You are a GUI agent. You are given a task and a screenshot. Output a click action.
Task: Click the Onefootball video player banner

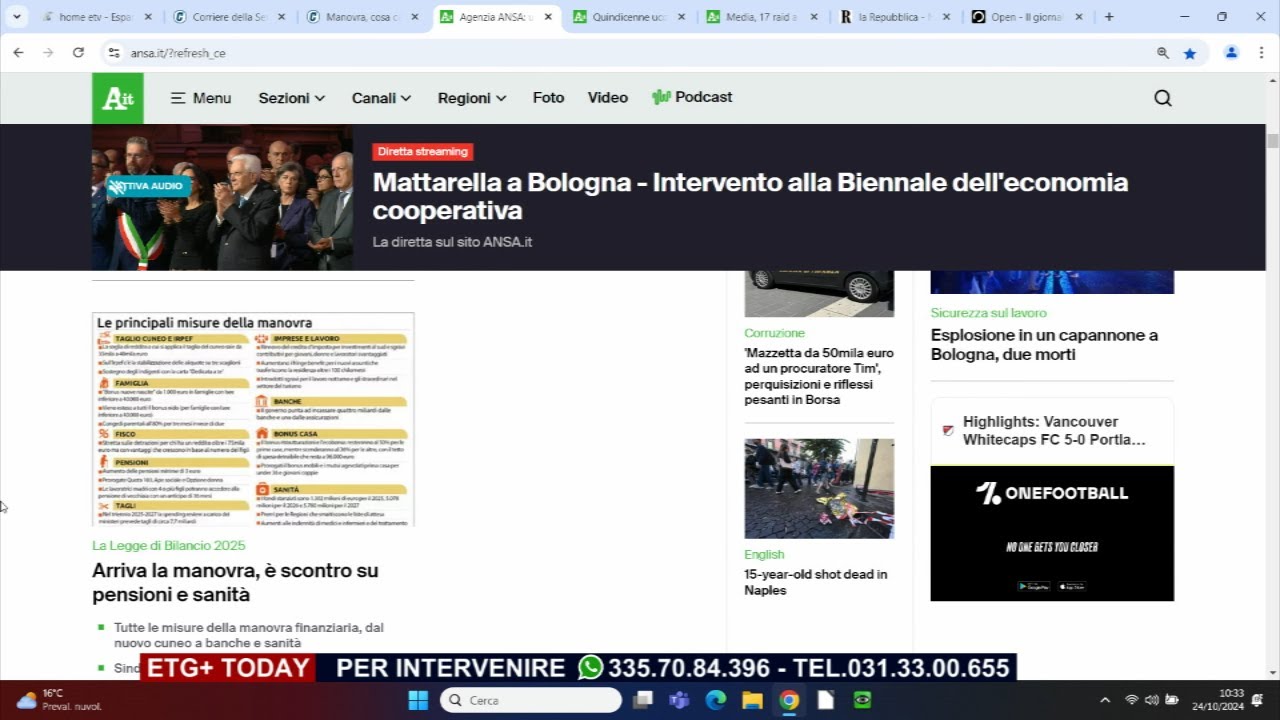[1052, 533]
